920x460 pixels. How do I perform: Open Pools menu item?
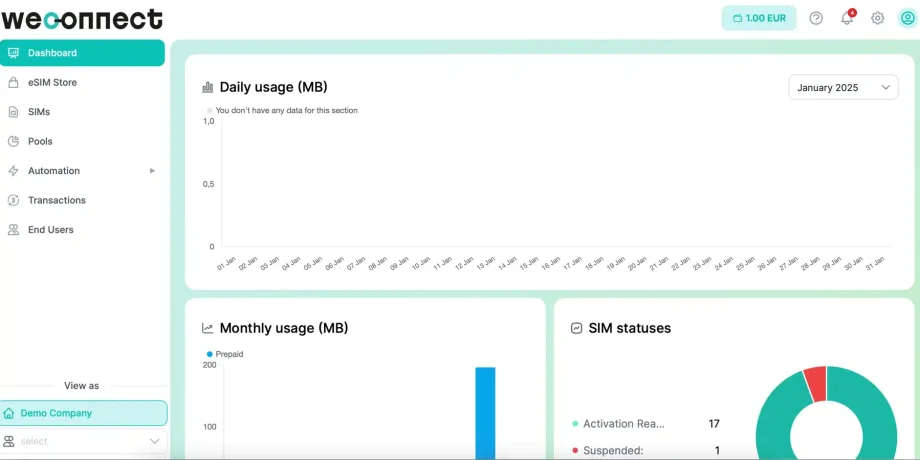click(x=82, y=141)
